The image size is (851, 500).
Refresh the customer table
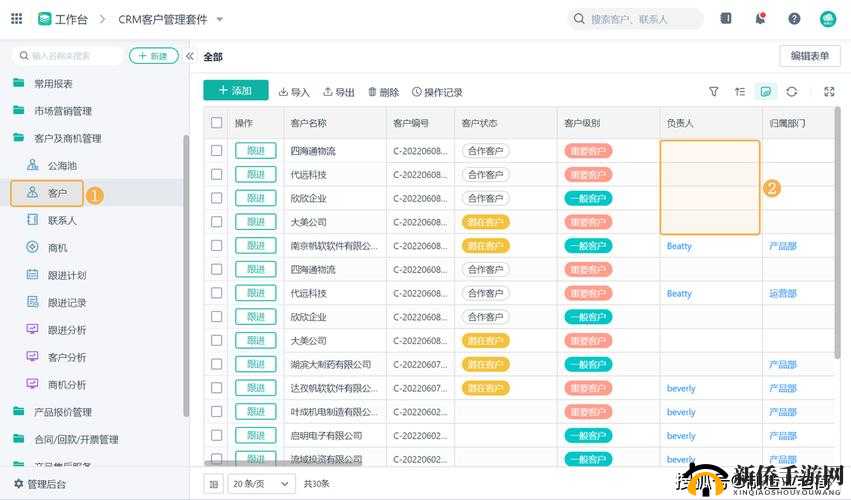(792, 92)
